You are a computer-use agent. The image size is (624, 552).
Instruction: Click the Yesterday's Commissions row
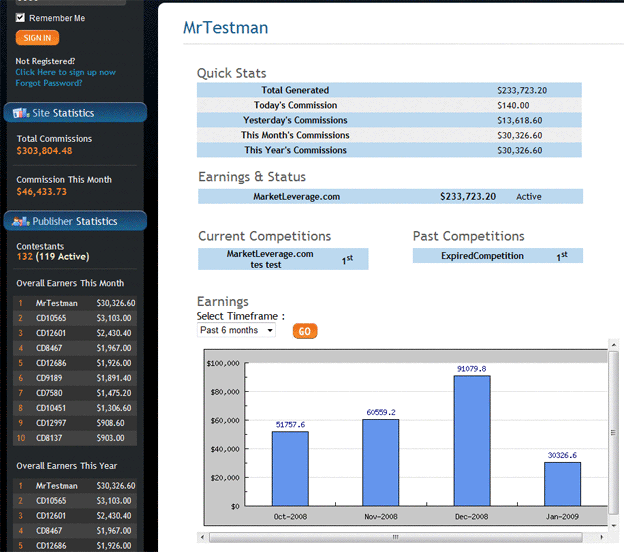(x=389, y=120)
